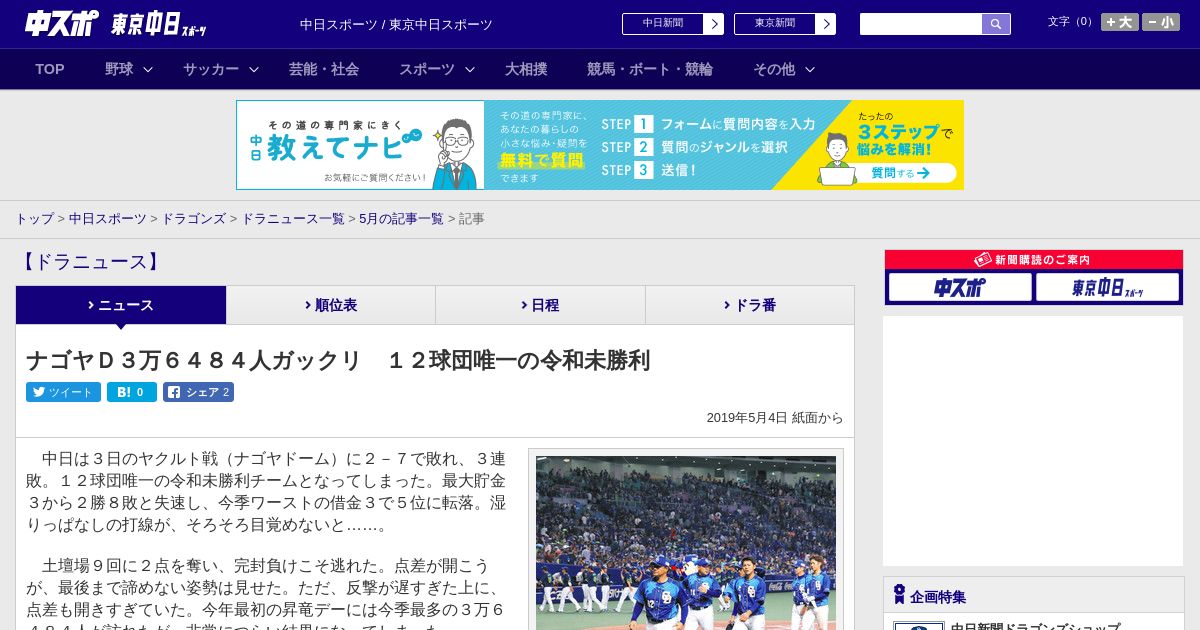Open the 中日新聞 header button

663,24
